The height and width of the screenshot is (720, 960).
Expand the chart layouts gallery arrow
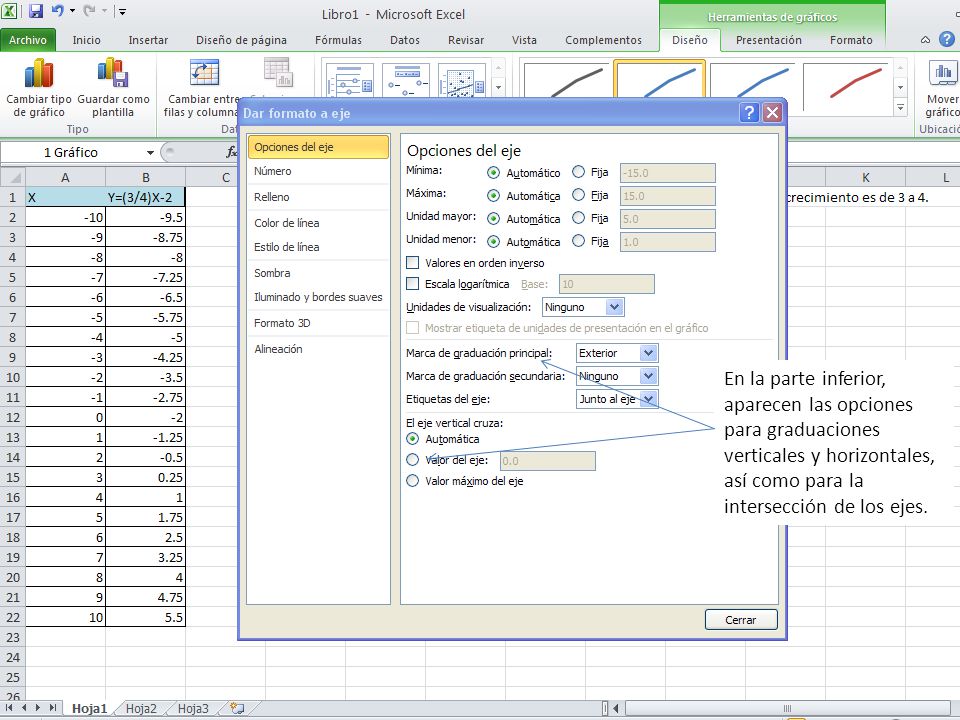click(x=498, y=88)
